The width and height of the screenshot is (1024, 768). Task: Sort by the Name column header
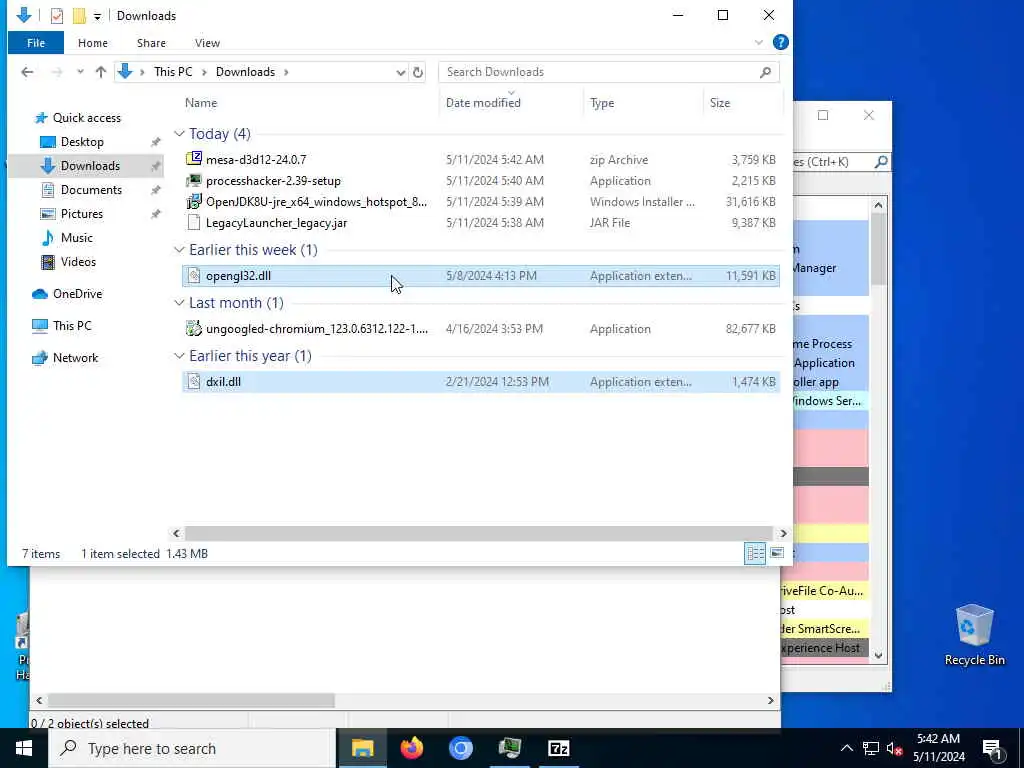(x=201, y=103)
